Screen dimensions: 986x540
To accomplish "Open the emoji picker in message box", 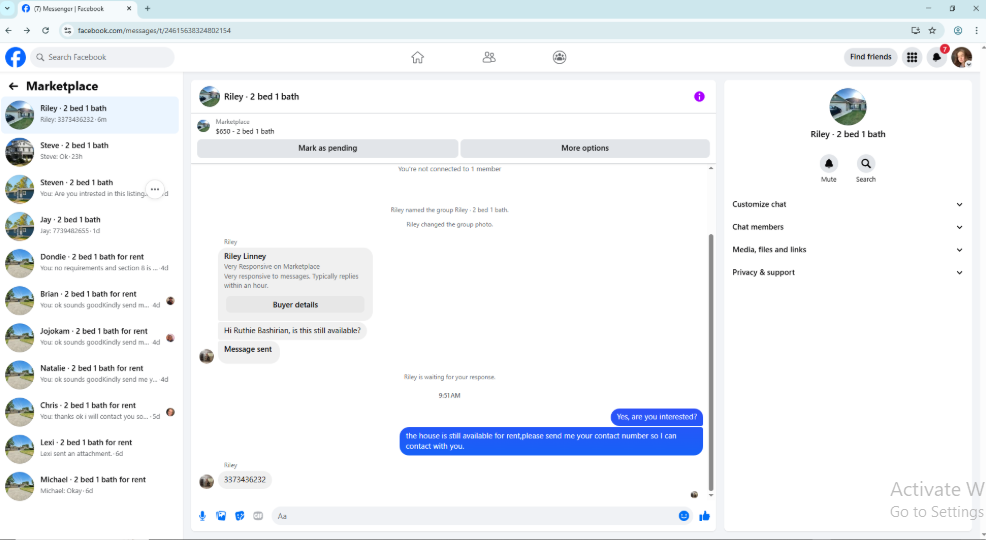I will click(684, 516).
